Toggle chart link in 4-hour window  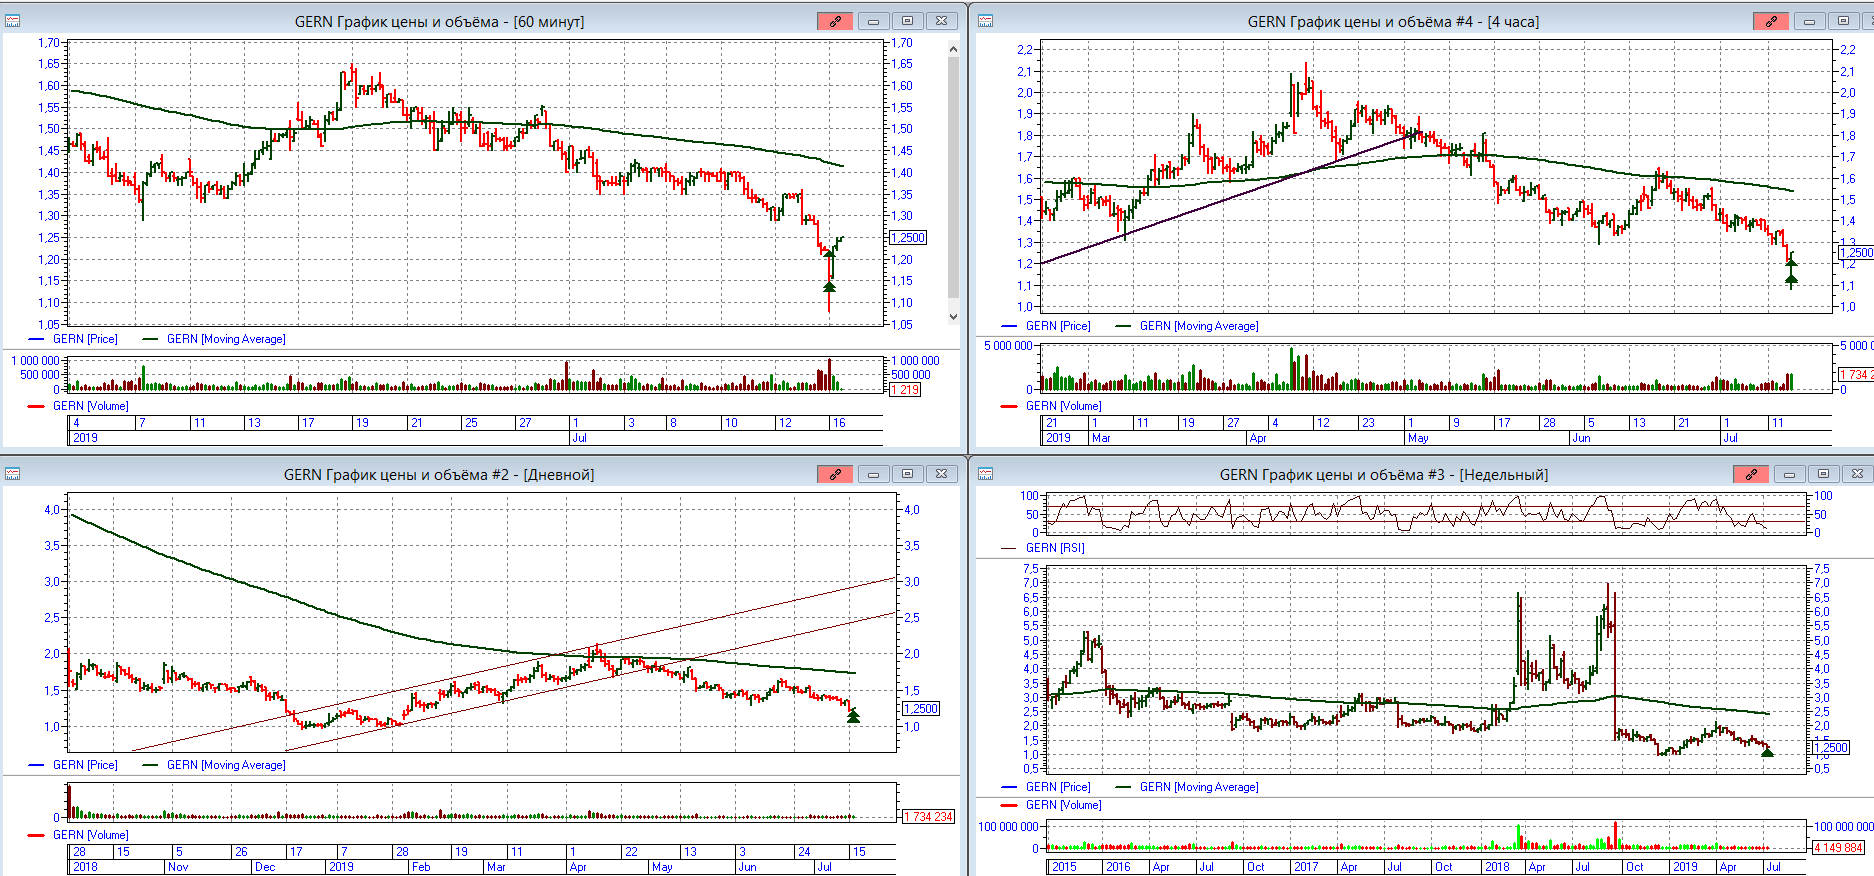click(x=1770, y=21)
